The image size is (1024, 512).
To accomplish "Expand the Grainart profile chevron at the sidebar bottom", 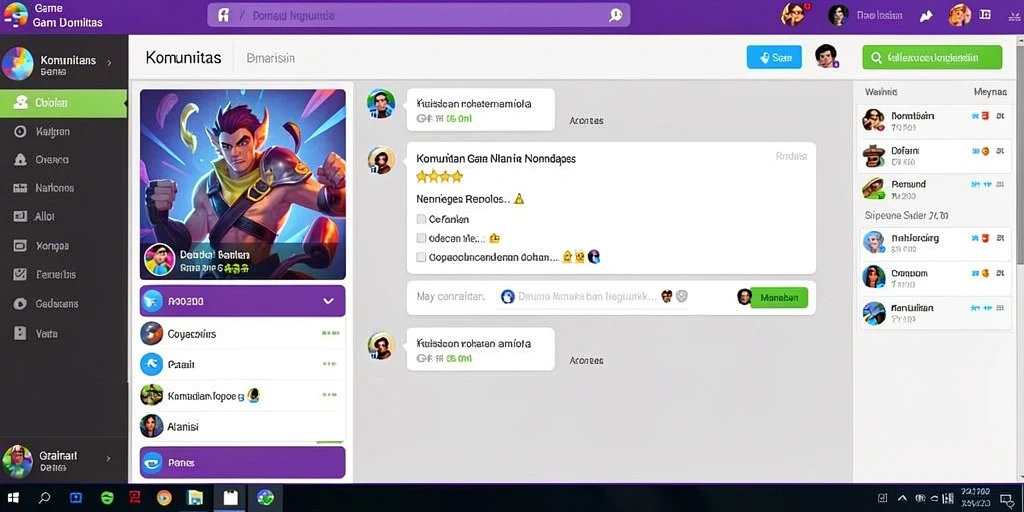I will pyautogui.click(x=108, y=459).
